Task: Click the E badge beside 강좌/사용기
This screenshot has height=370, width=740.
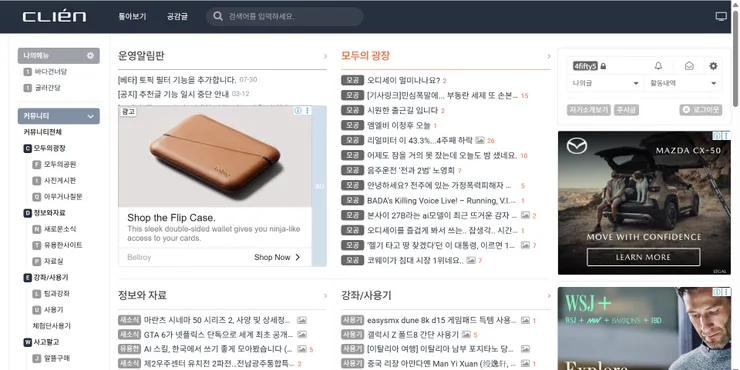Action: click(x=27, y=278)
